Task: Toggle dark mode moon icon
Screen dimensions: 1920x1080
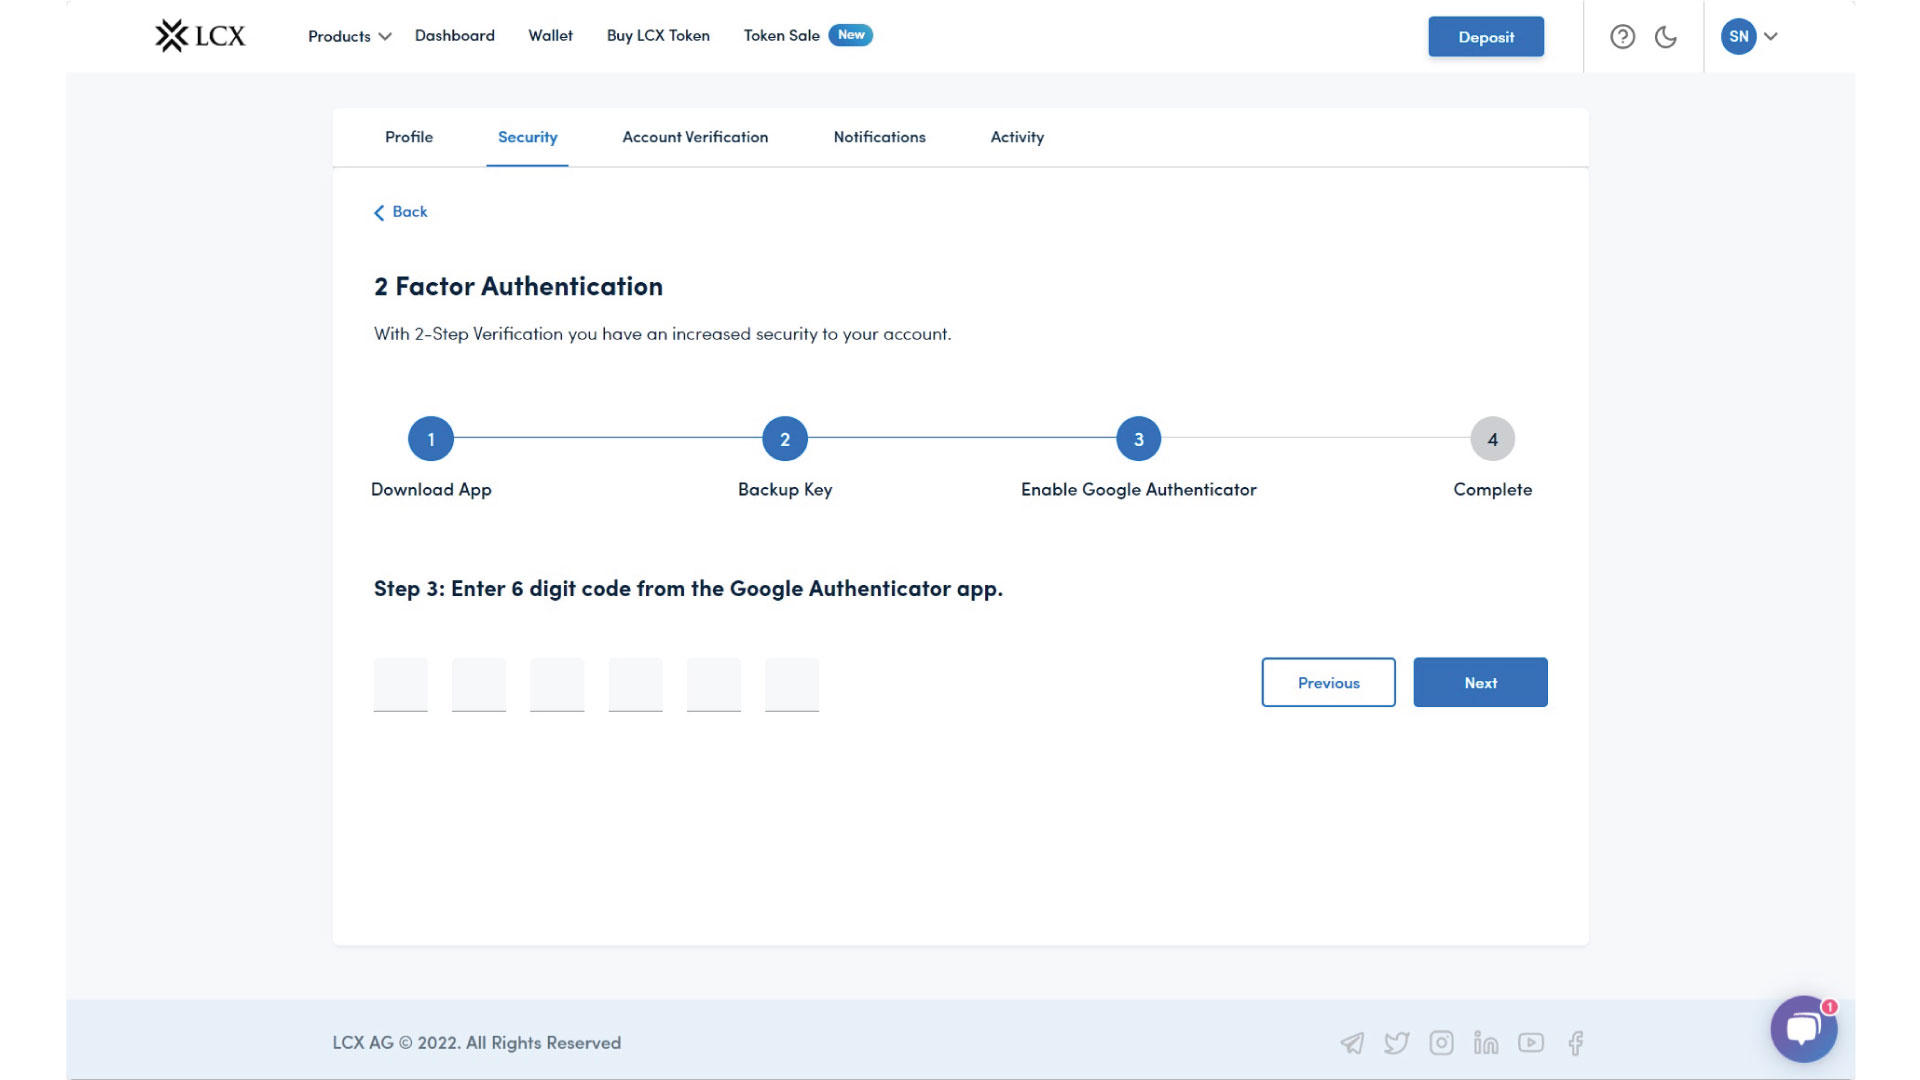Action: [1665, 37]
